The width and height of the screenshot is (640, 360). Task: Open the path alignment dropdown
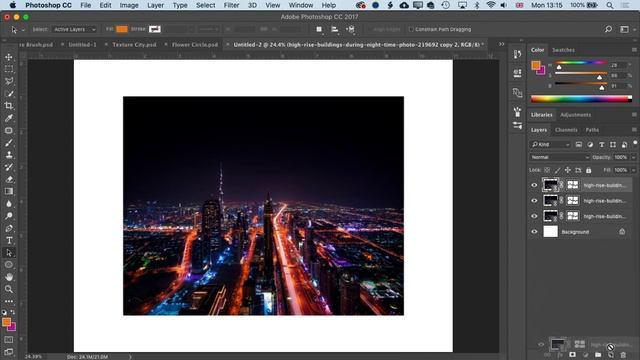point(335,29)
